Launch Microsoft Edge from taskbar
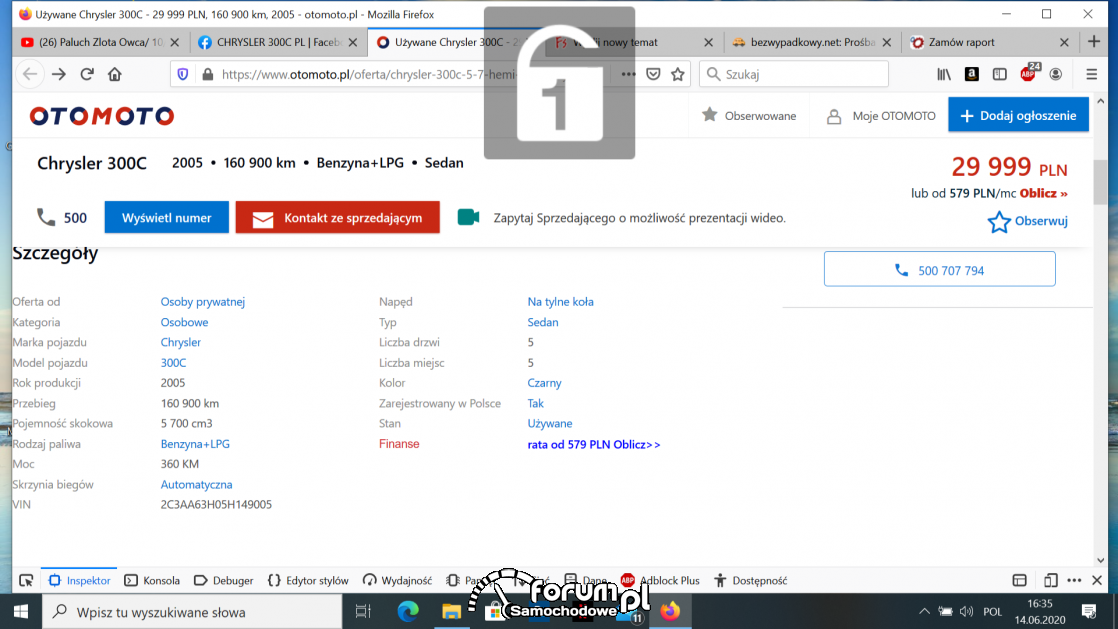The width and height of the screenshot is (1118, 629). point(408,612)
